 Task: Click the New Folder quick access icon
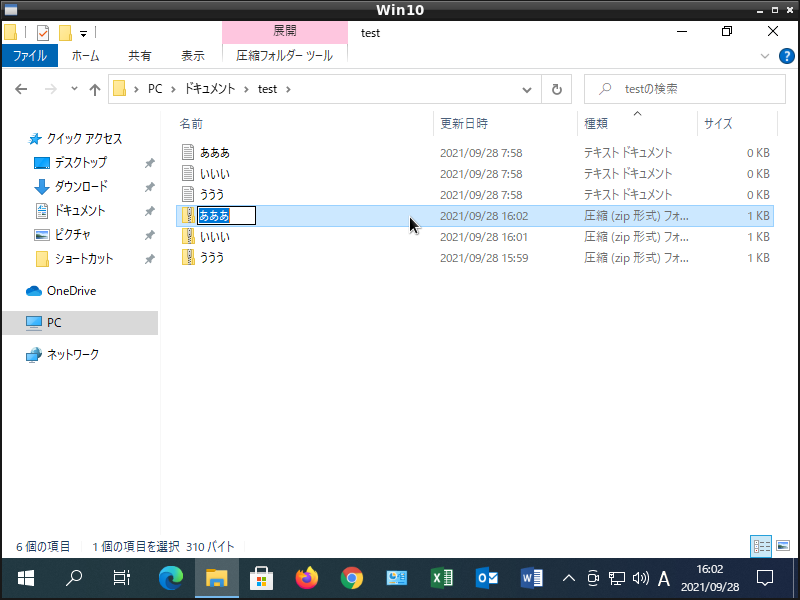pos(65,33)
